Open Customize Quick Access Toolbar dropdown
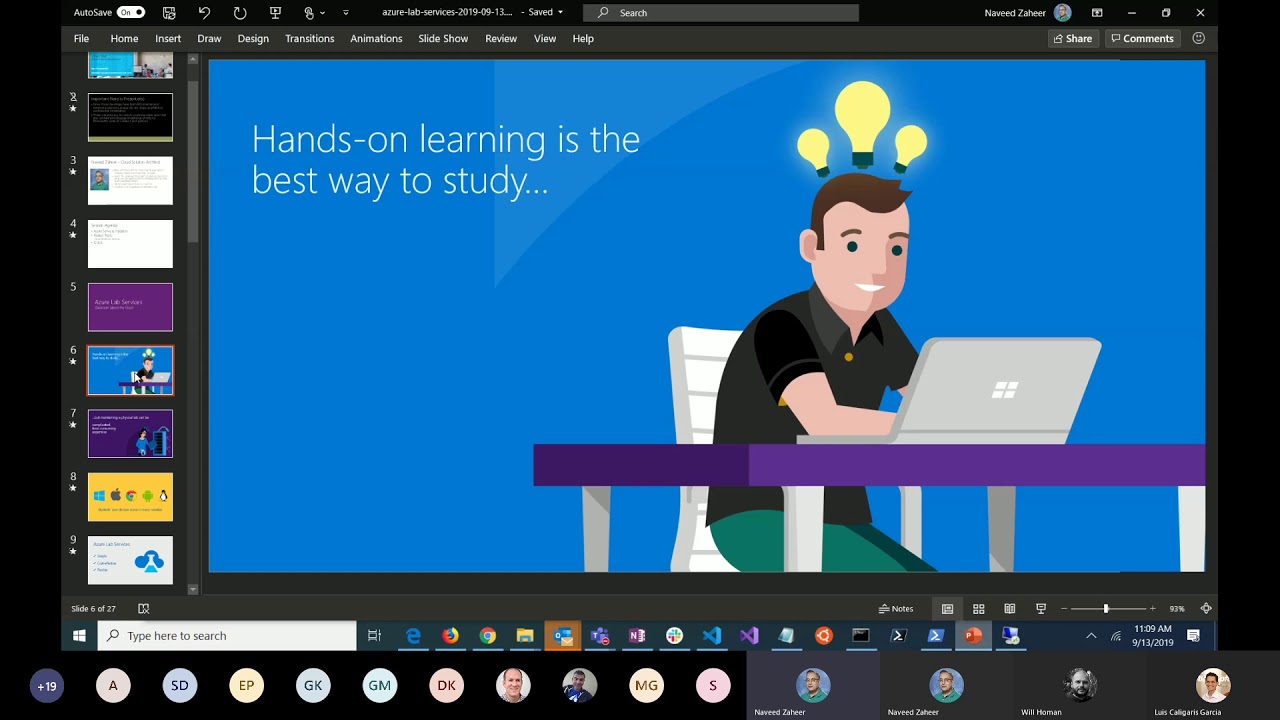The height and width of the screenshot is (720, 1280). tap(346, 13)
